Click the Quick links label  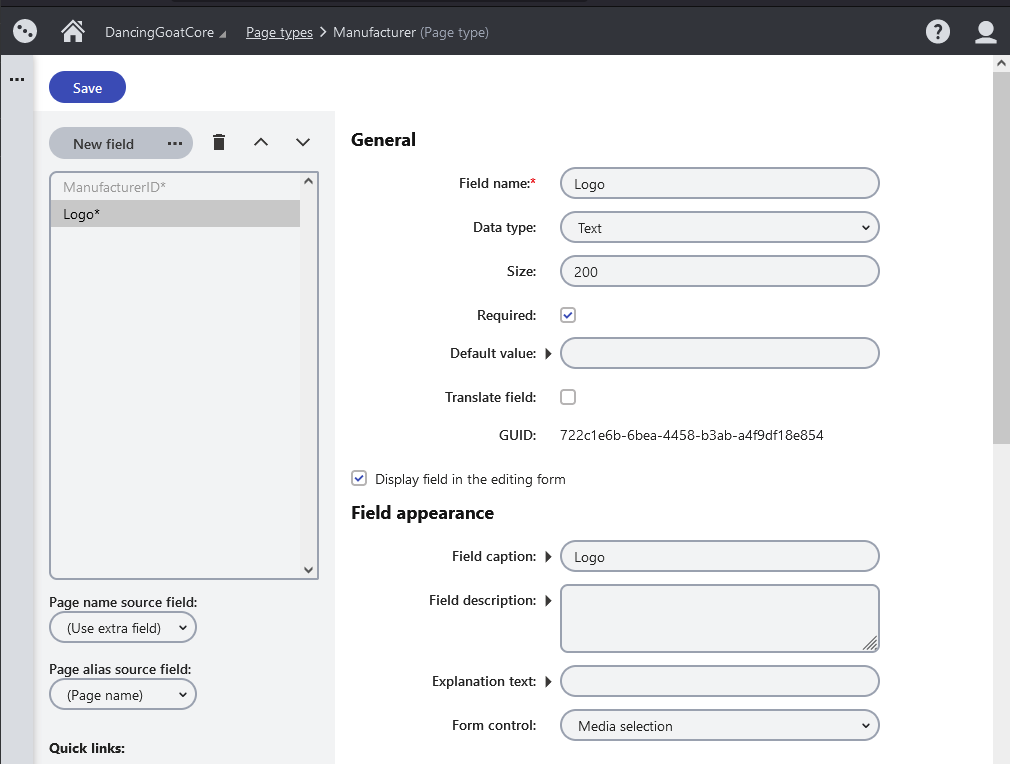coord(87,748)
